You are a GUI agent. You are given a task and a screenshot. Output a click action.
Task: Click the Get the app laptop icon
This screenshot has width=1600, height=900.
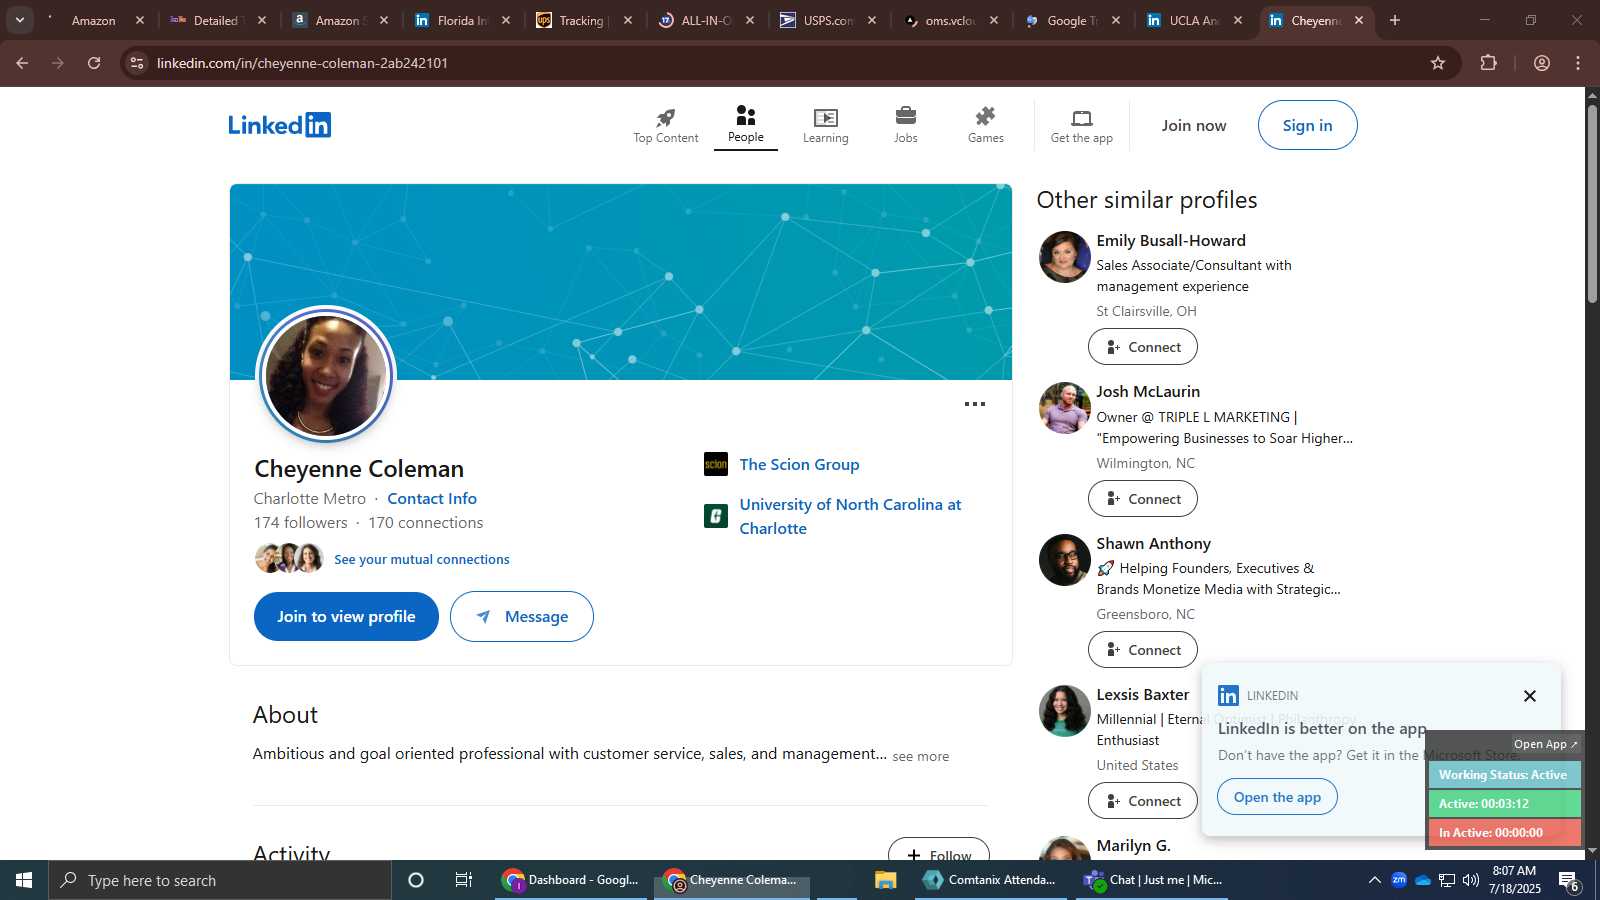(1082, 118)
